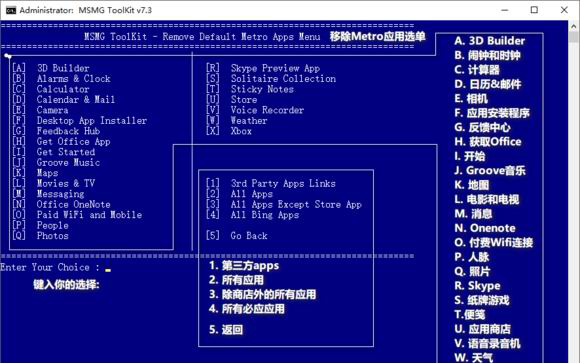The width and height of the screenshot is (580, 363).
Task: Select the '[U] Store' line
Action: click(x=232, y=100)
